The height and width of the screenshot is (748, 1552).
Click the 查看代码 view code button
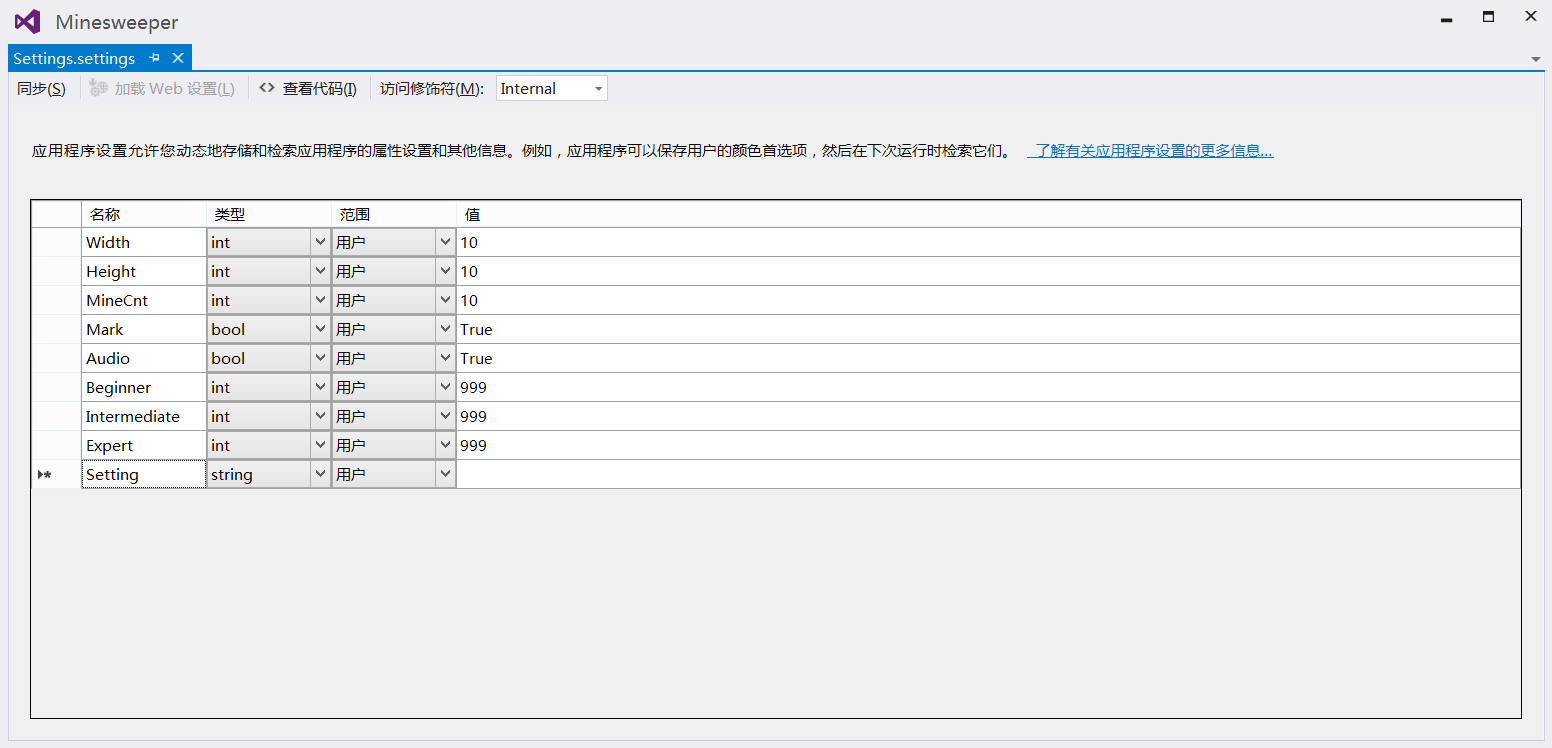click(308, 88)
